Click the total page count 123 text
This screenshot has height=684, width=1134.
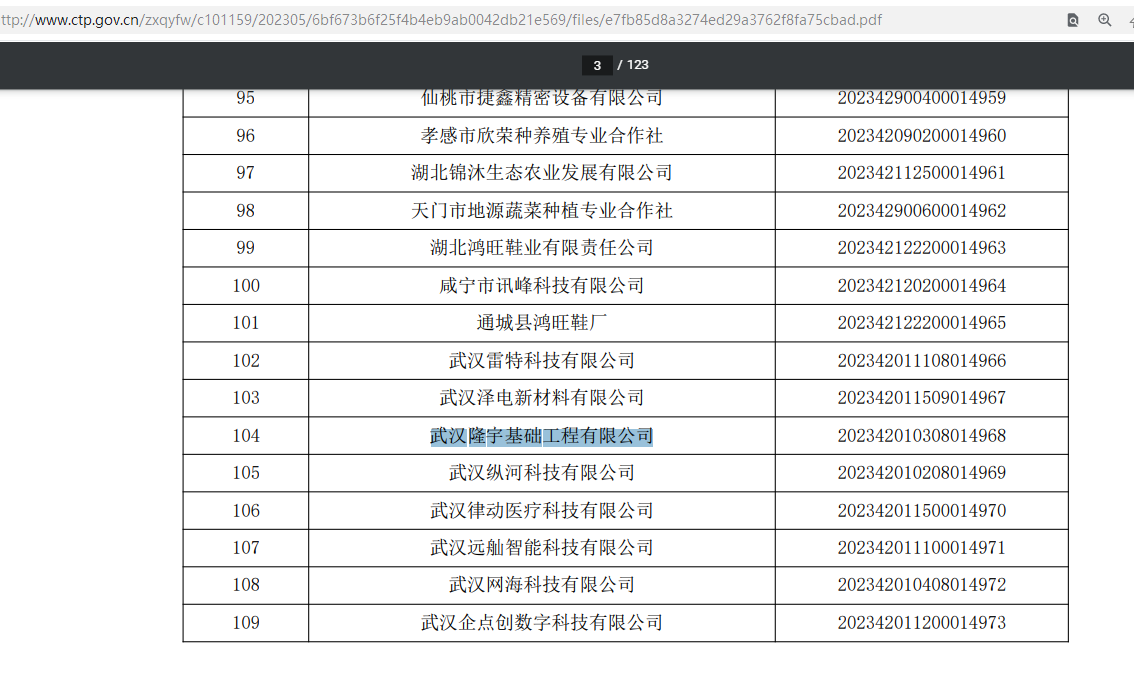click(x=637, y=65)
